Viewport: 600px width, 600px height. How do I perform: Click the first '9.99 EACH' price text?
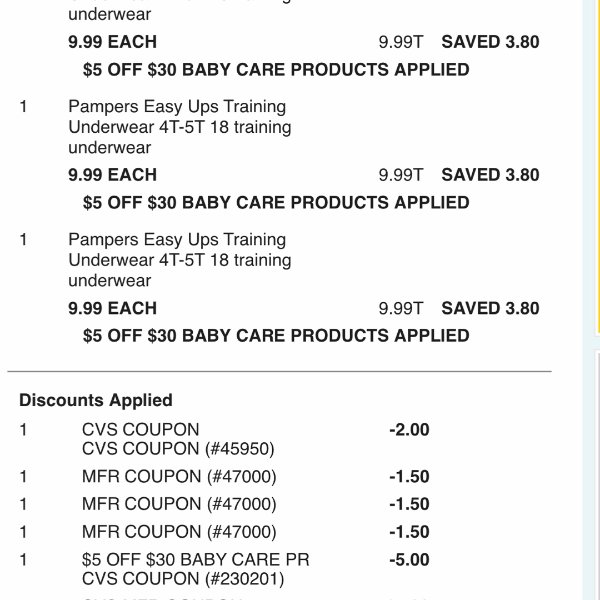(112, 42)
